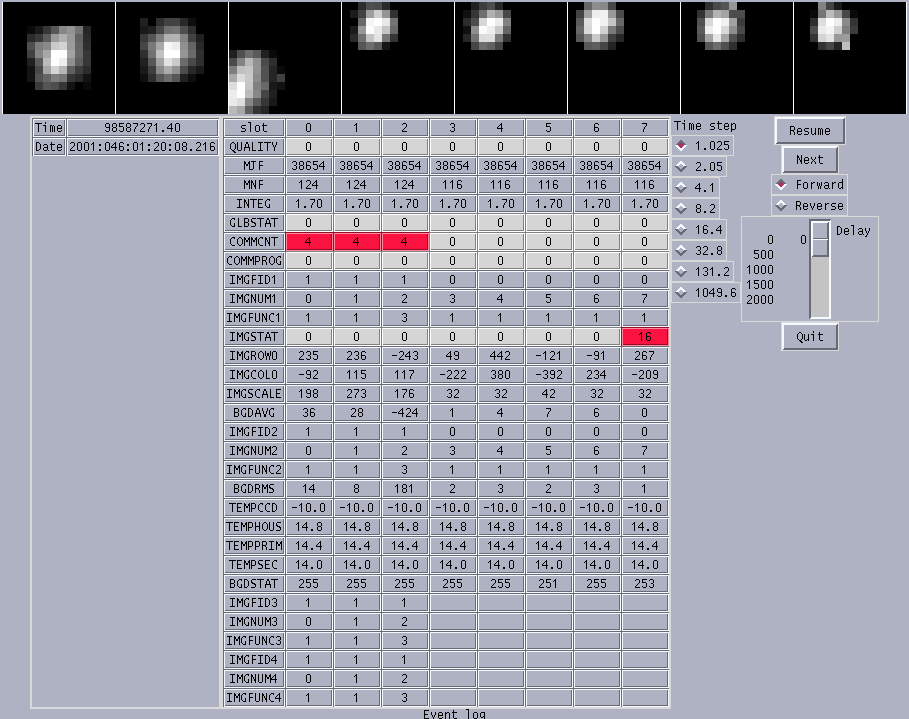909x719 pixels.
Task: Click the IMGSCALE value 273
Action: pos(357,394)
